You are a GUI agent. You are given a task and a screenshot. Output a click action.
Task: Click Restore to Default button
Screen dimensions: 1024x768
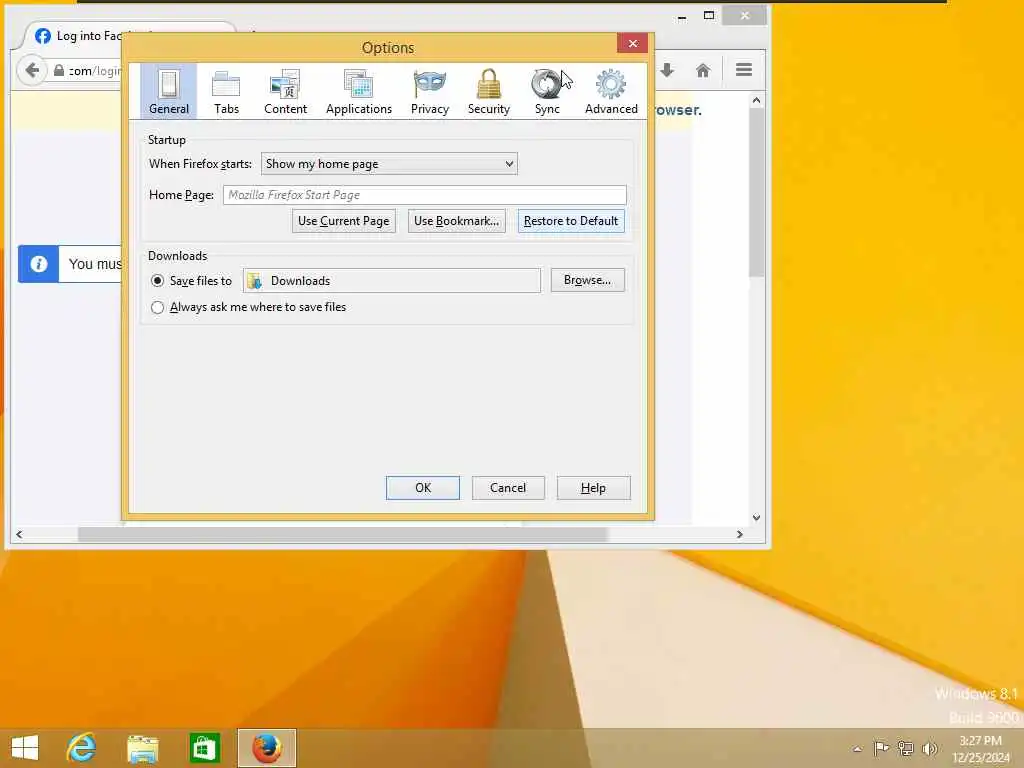(x=571, y=221)
